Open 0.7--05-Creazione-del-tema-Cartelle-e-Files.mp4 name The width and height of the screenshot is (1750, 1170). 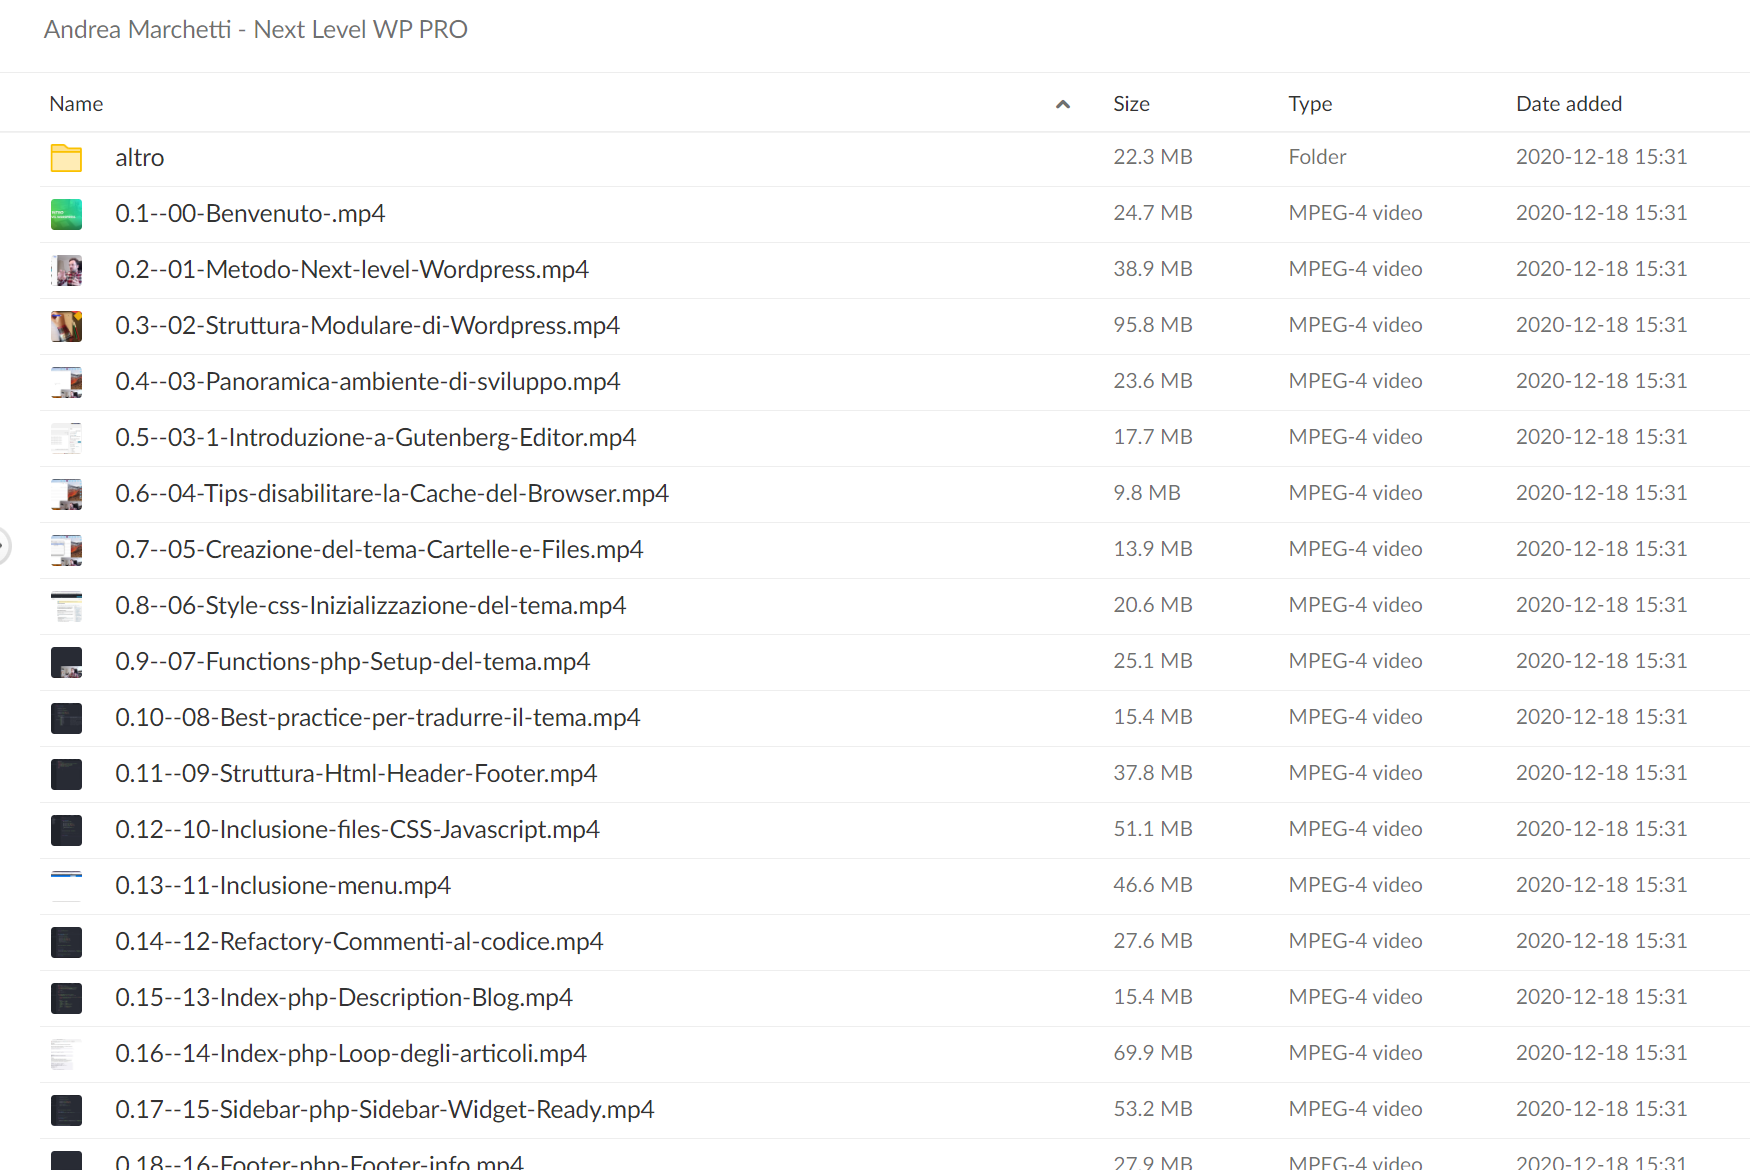click(379, 550)
